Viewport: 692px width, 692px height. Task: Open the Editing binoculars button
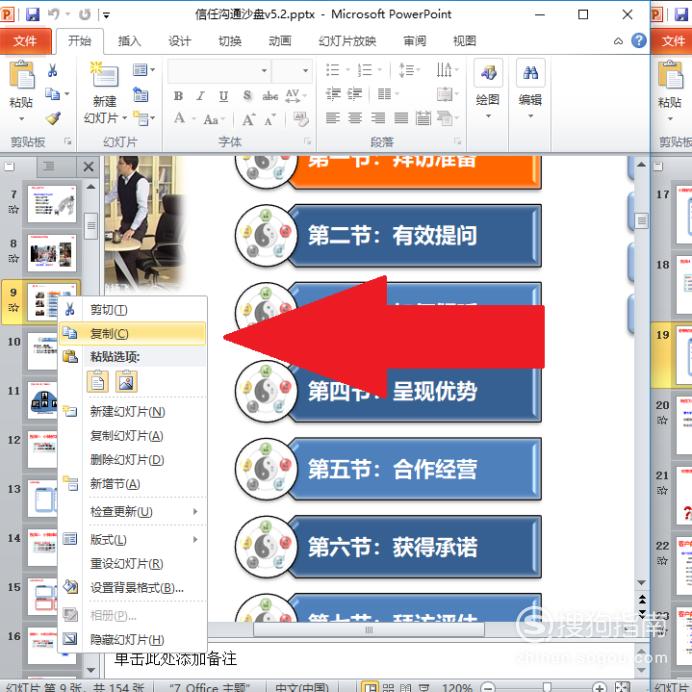pyautogui.click(x=530, y=88)
